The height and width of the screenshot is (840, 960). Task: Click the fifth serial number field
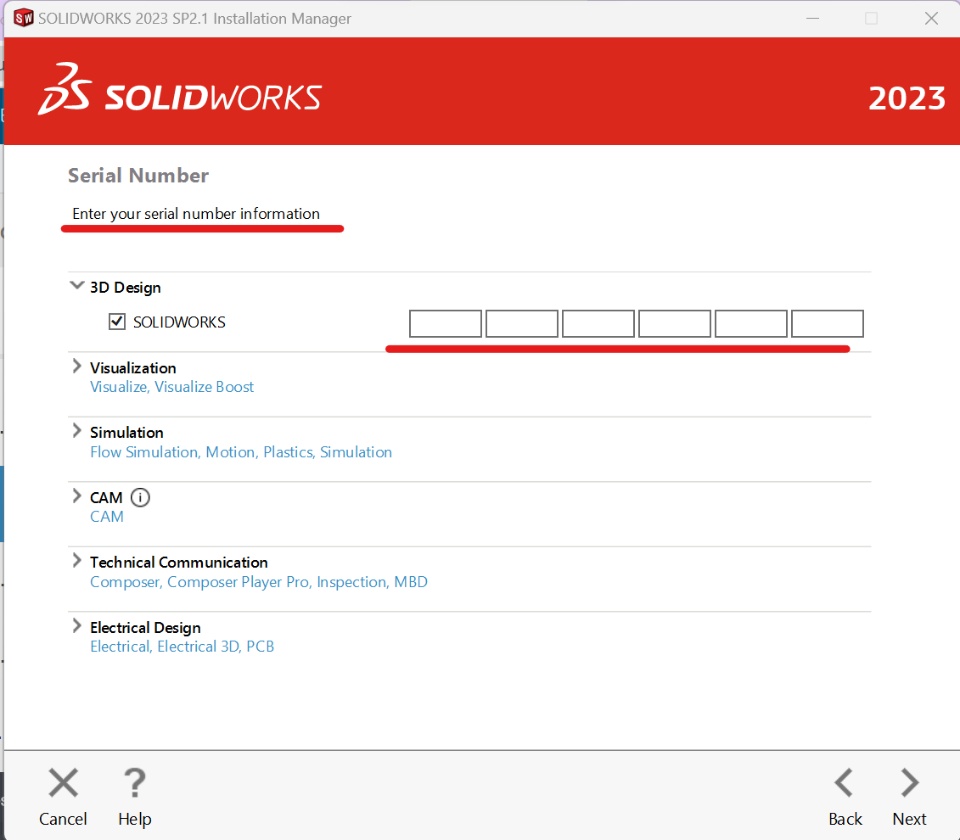[751, 324]
